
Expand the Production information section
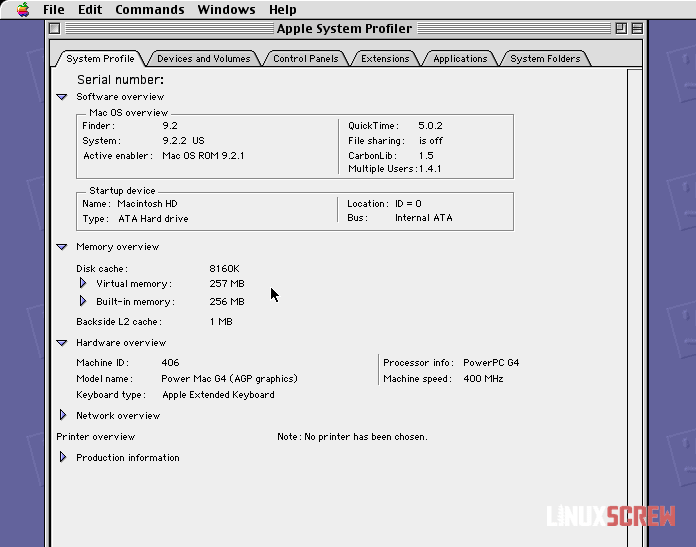[x=63, y=457]
